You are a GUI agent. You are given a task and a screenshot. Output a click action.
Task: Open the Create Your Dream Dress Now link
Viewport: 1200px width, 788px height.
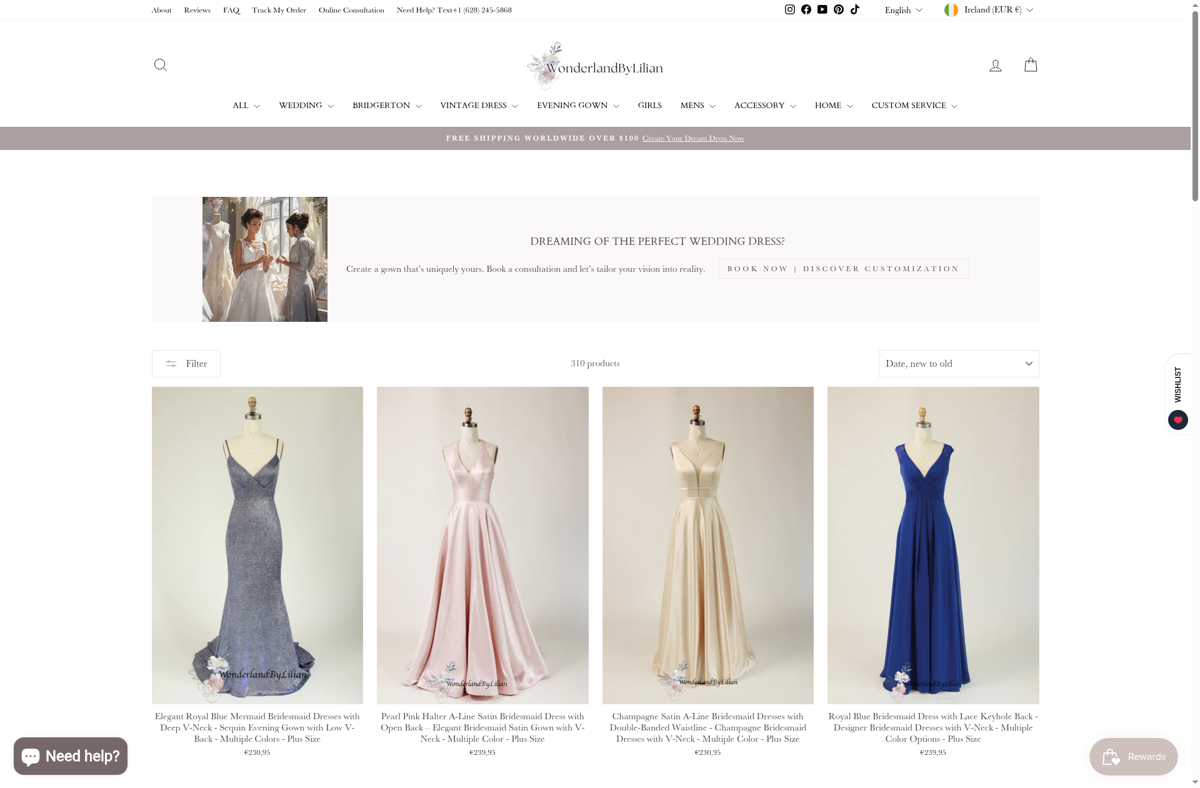click(693, 138)
